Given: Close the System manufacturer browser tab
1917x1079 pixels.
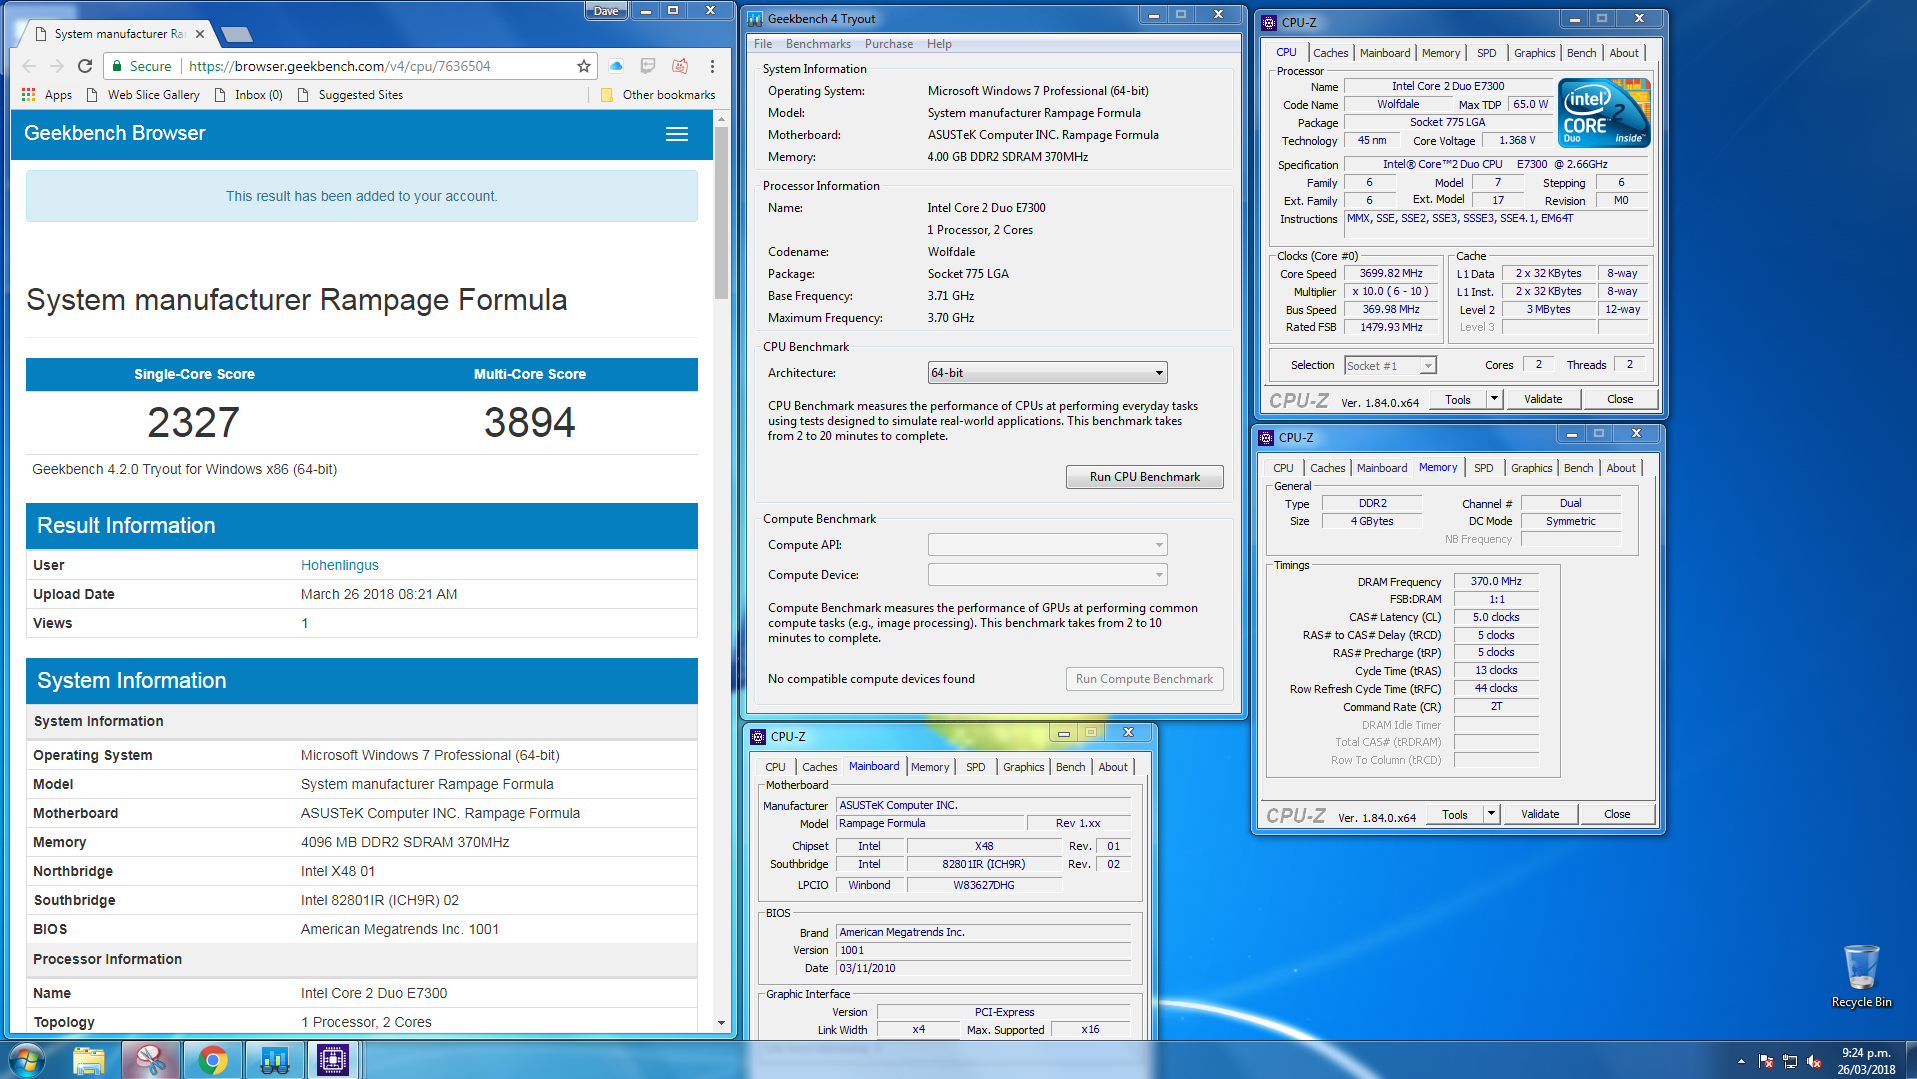Looking at the screenshot, I should 200,34.
